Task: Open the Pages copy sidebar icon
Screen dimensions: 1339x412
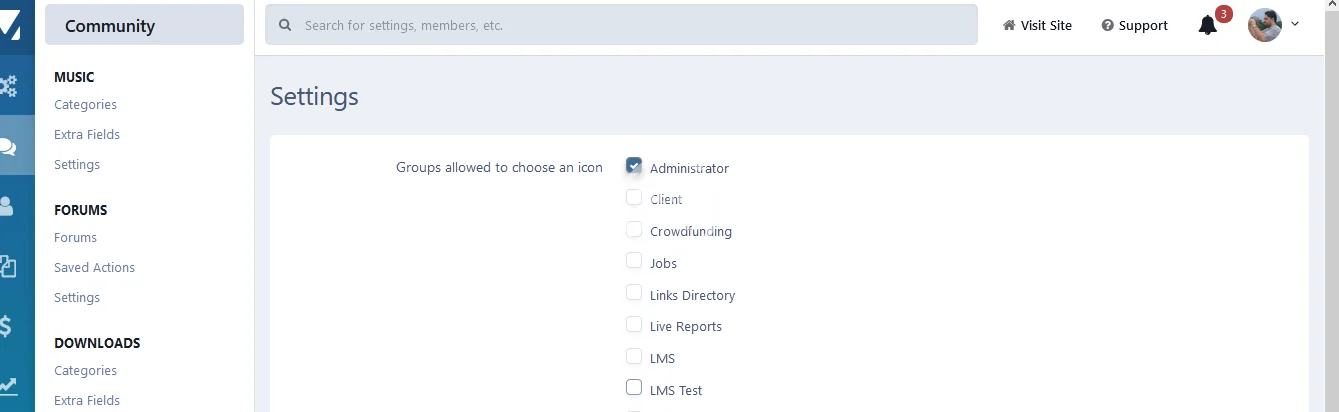Action: [8, 266]
